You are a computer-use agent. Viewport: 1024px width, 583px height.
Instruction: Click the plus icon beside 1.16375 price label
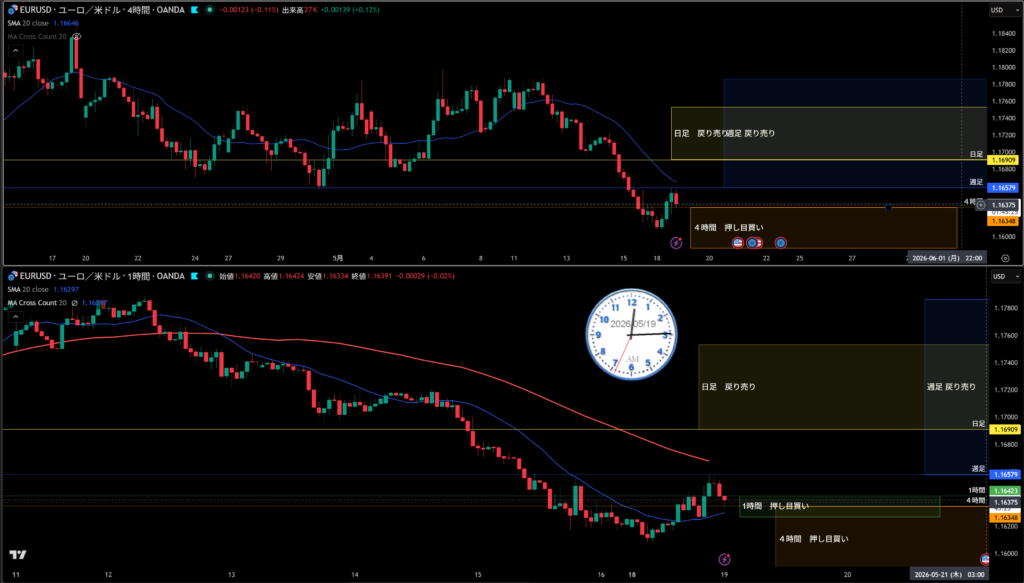(980, 205)
